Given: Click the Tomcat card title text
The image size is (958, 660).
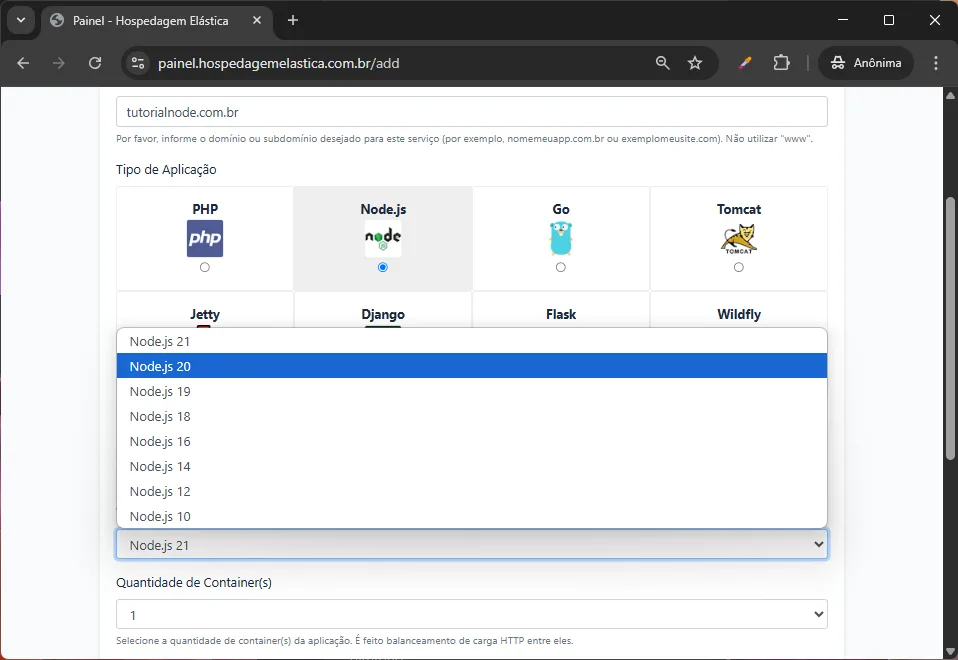Looking at the screenshot, I should coord(739,209).
